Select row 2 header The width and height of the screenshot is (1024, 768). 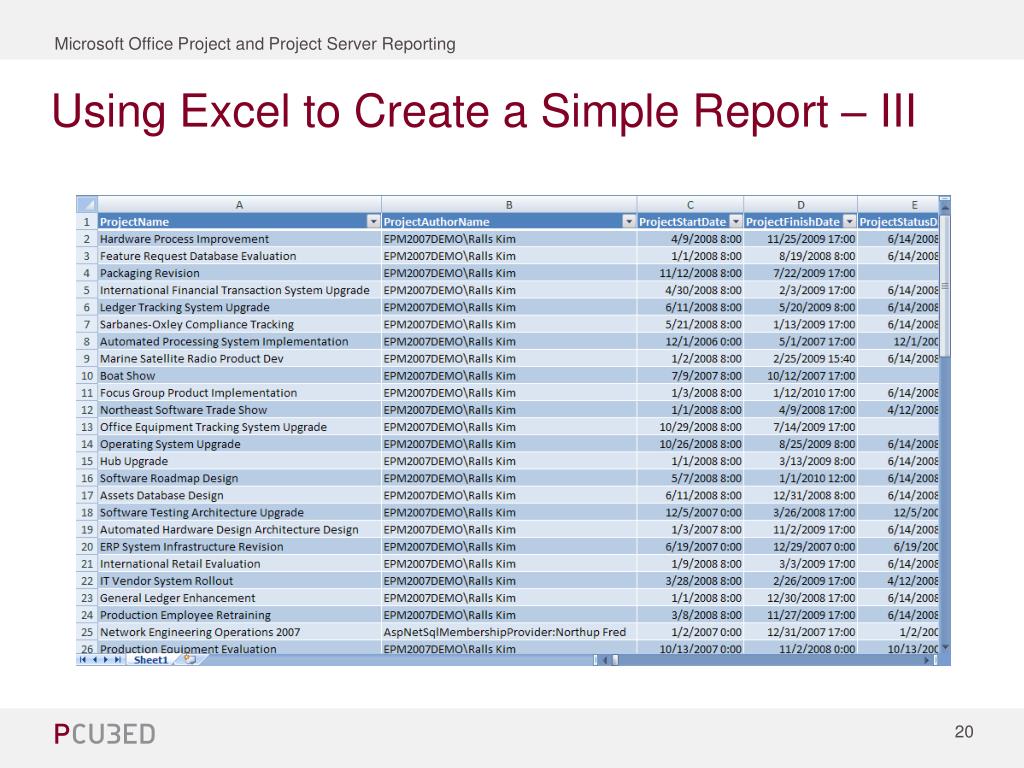87,239
